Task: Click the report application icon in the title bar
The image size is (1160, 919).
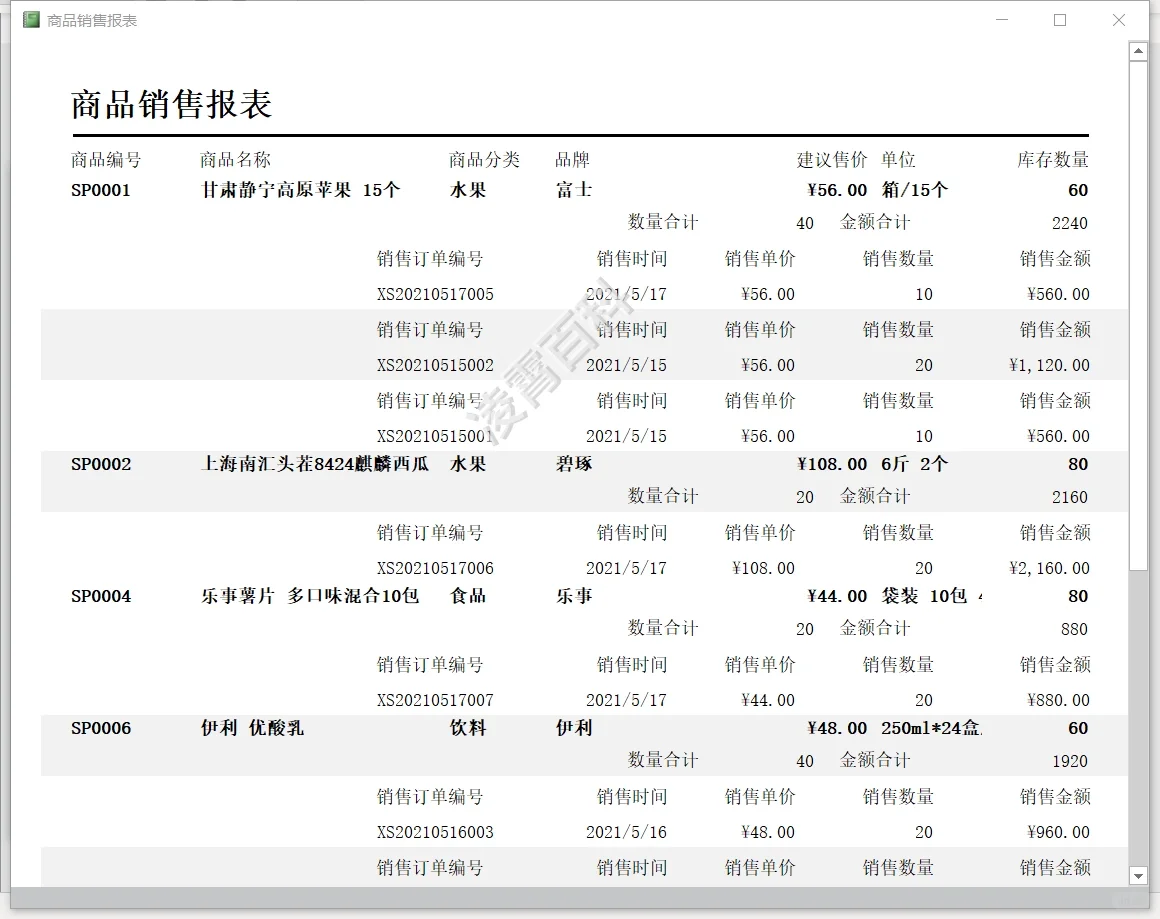Action: tap(30, 19)
